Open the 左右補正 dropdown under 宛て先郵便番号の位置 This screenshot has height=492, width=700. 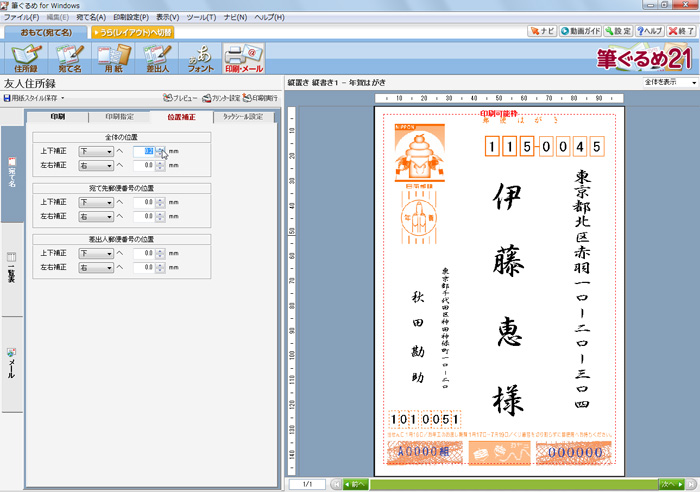[109, 216]
